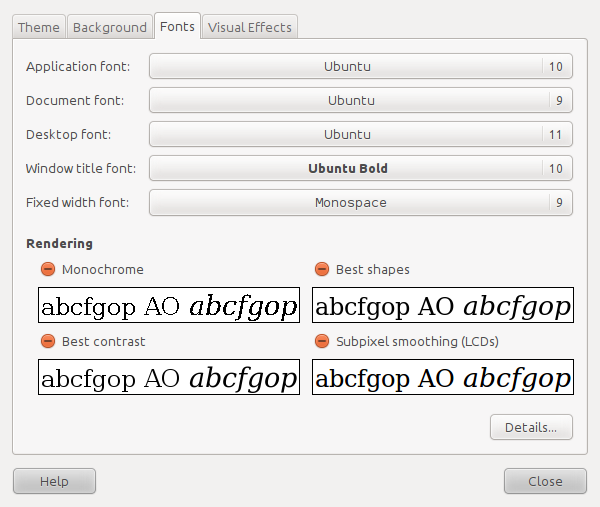600x507 pixels.
Task: Change the Desktop font set to Ubuntu 11
Action: [x=361, y=134]
